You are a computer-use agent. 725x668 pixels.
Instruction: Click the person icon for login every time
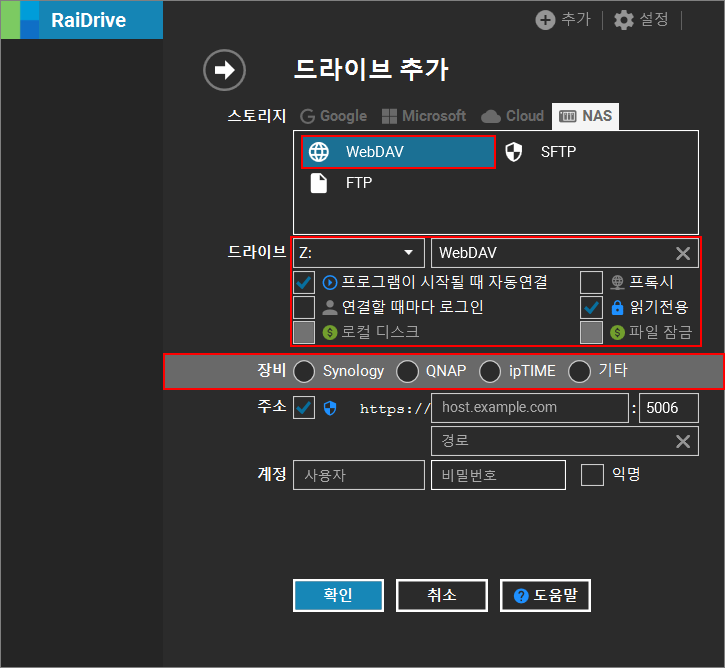(330, 307)
